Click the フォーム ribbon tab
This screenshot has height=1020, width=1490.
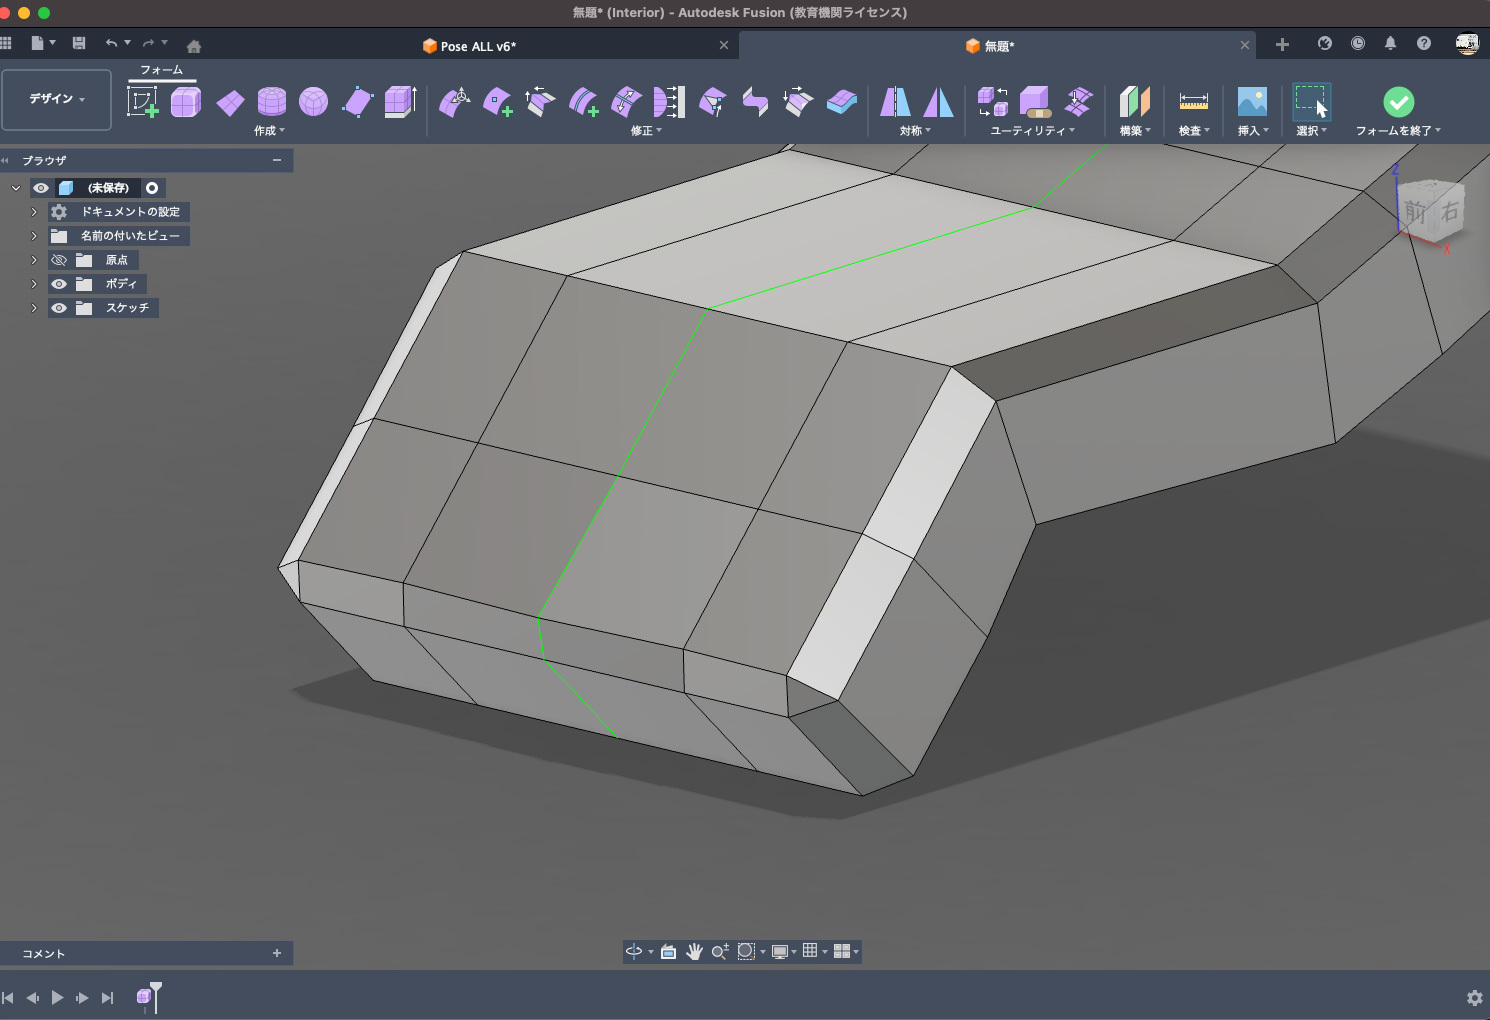161,70
